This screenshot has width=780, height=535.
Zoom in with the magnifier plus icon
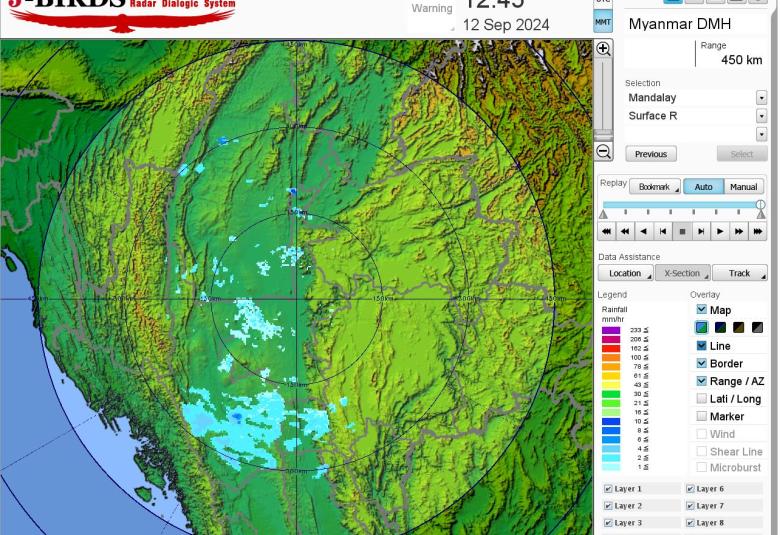coord(603,49)
